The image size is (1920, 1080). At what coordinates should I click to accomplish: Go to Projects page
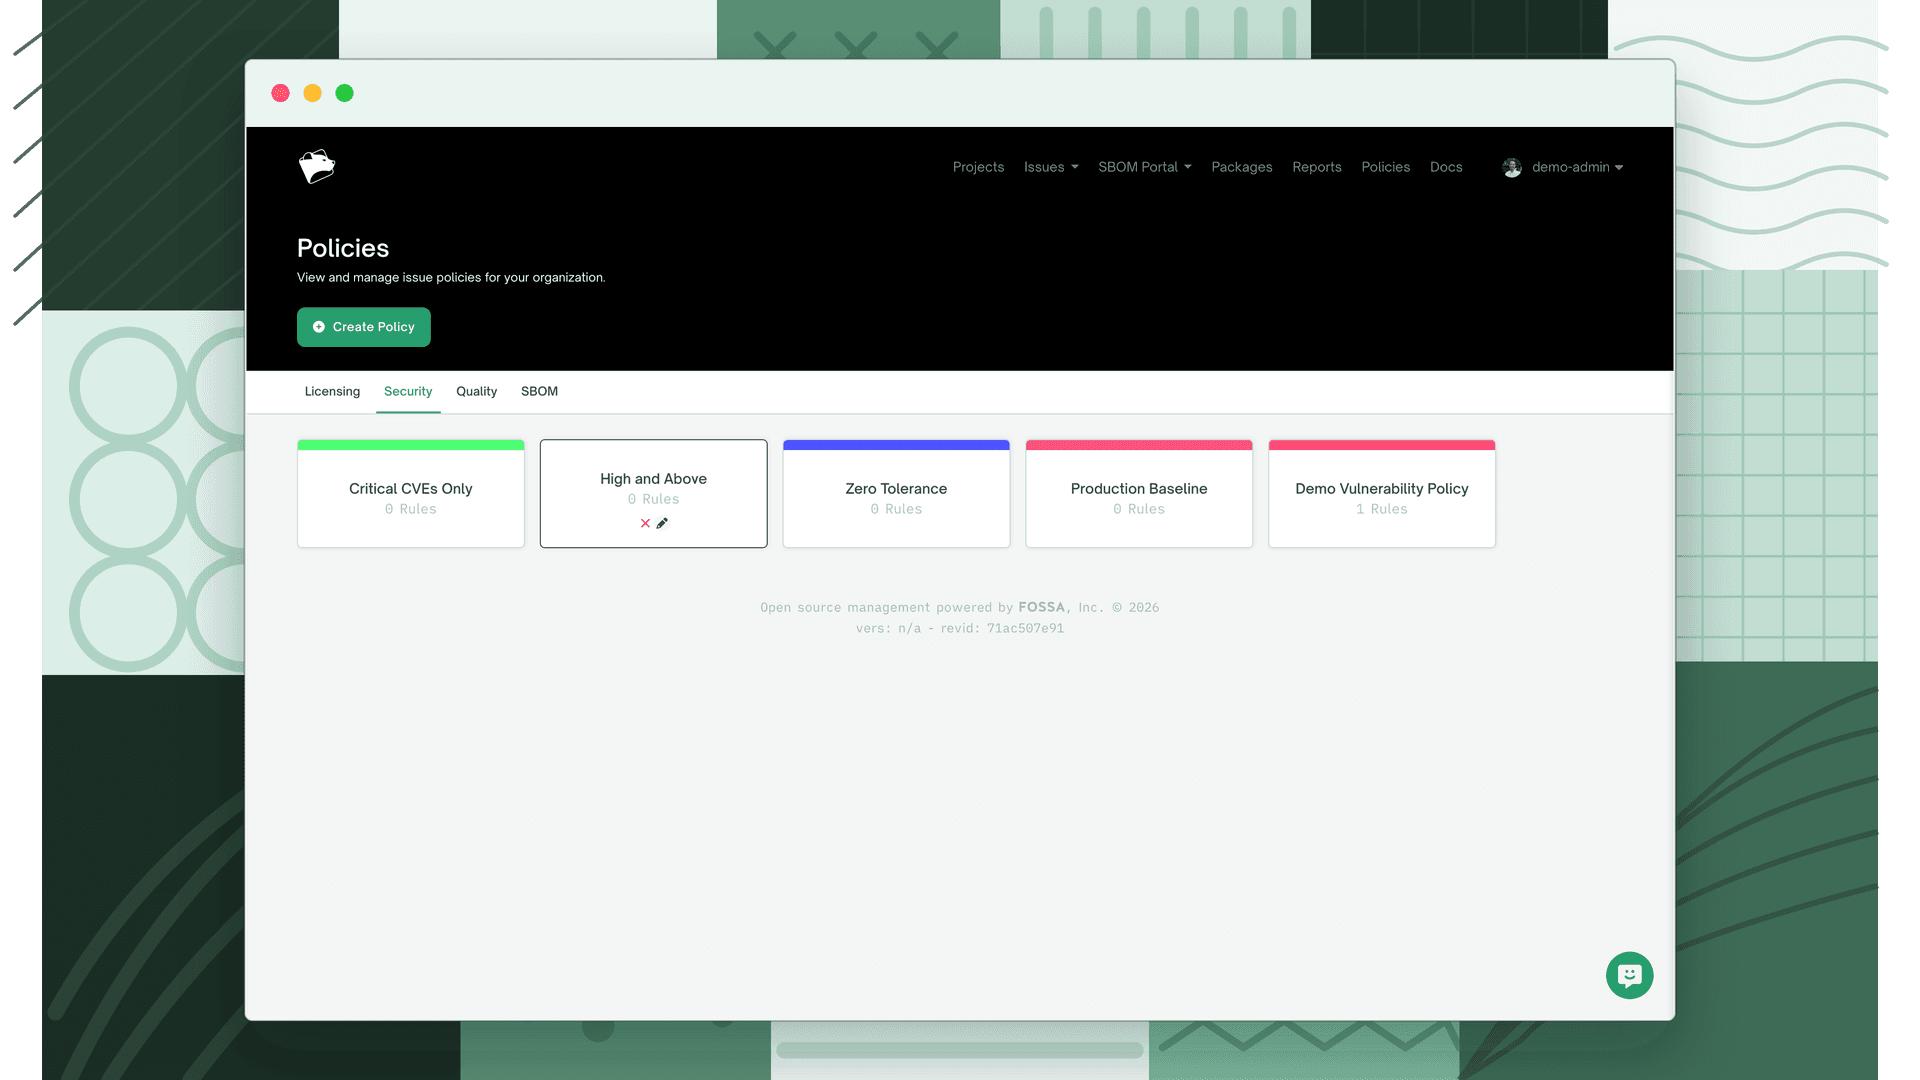coord(978,167)
